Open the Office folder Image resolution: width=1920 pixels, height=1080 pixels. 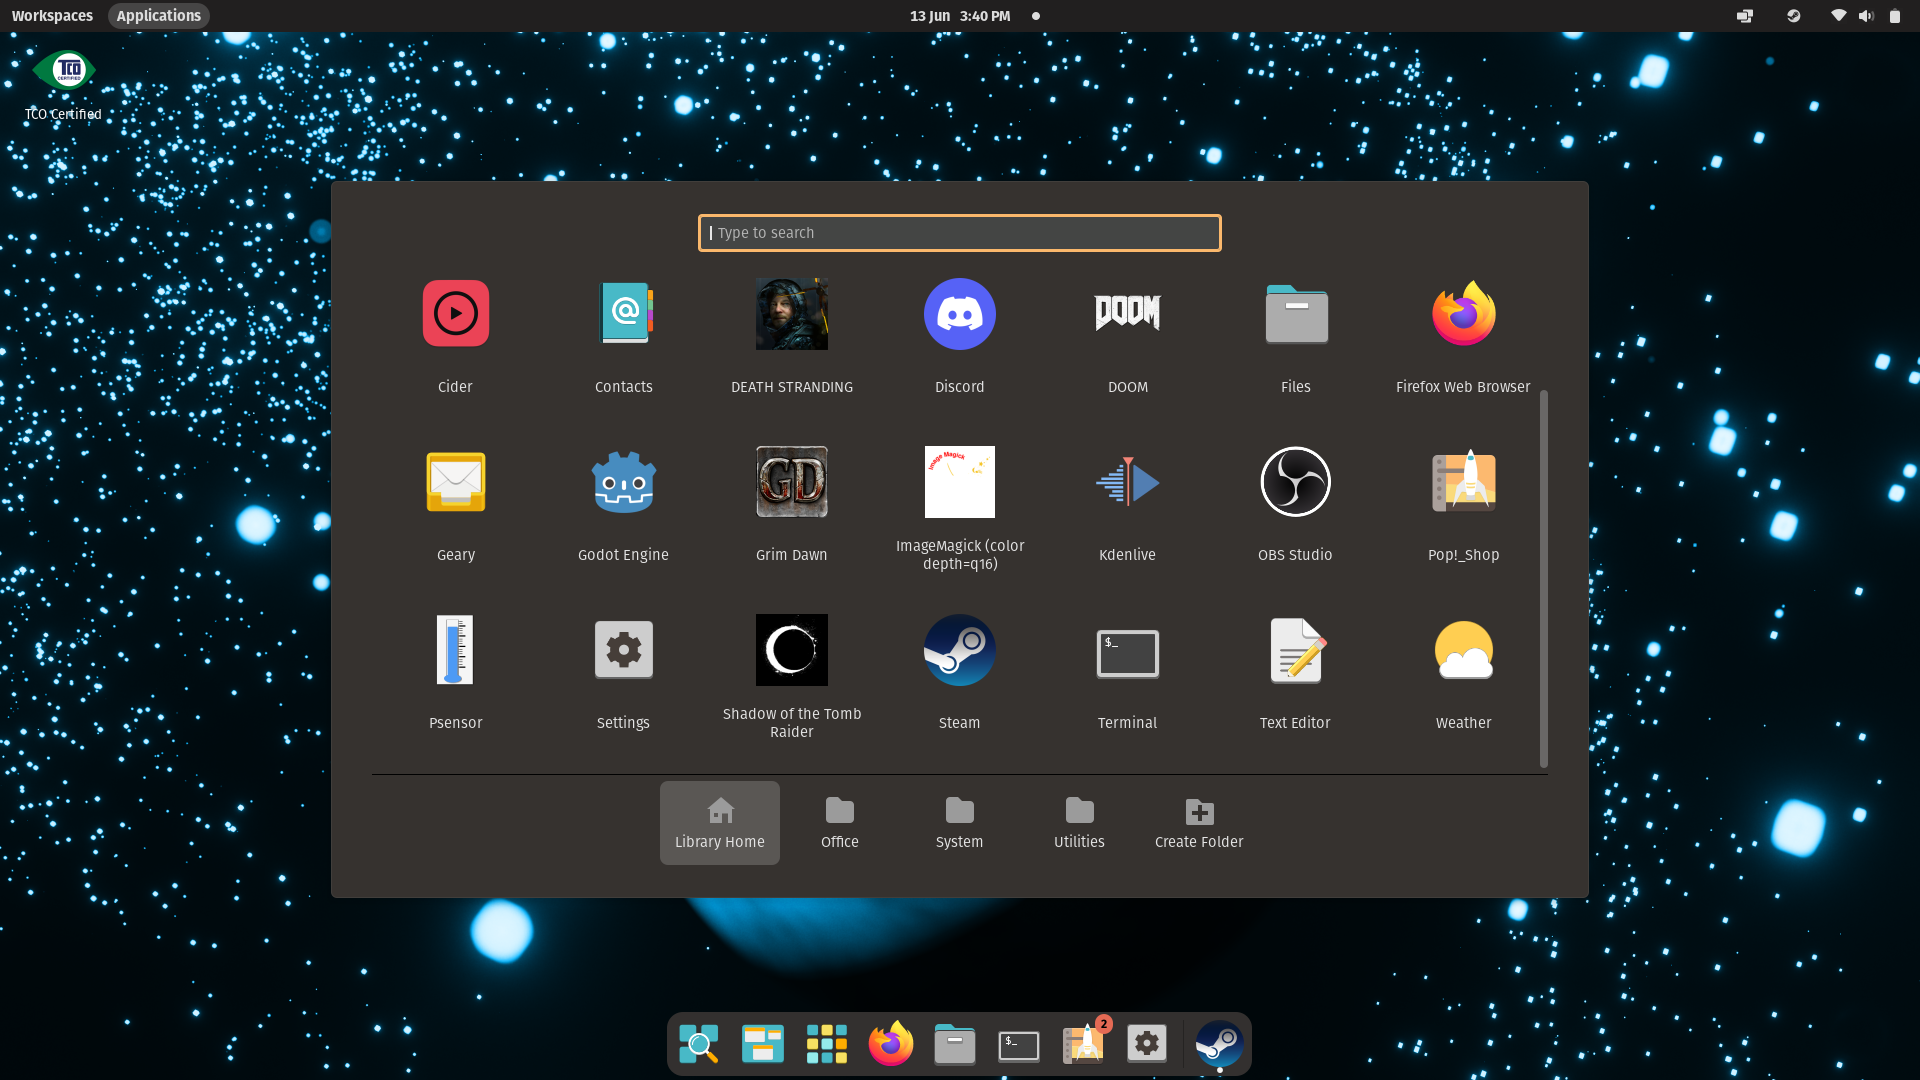[840, 823]
